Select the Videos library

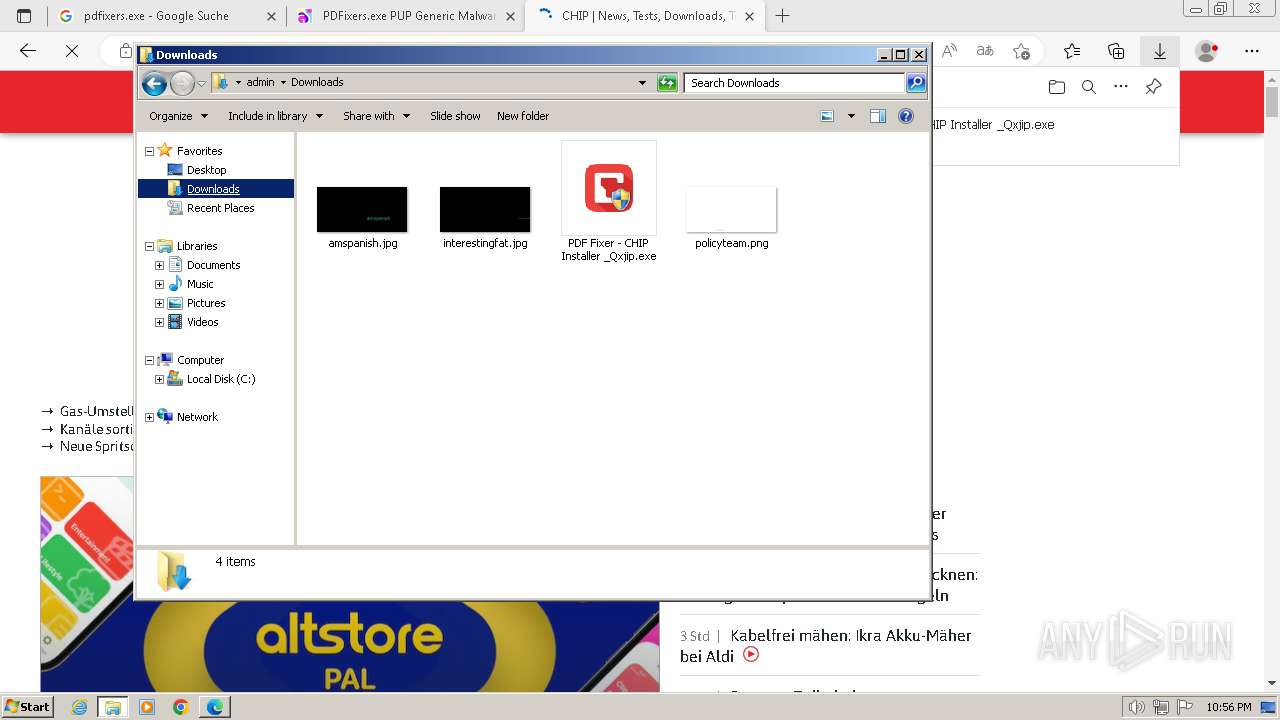[x=202, y=322]
